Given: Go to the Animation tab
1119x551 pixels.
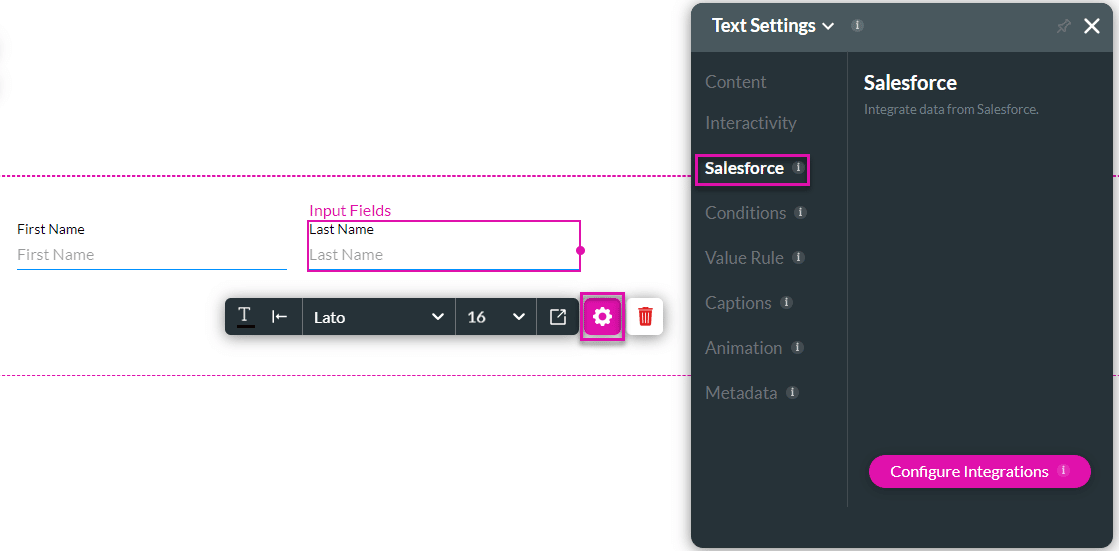Looking at the screenshot, I should click(x=743, y=348).
